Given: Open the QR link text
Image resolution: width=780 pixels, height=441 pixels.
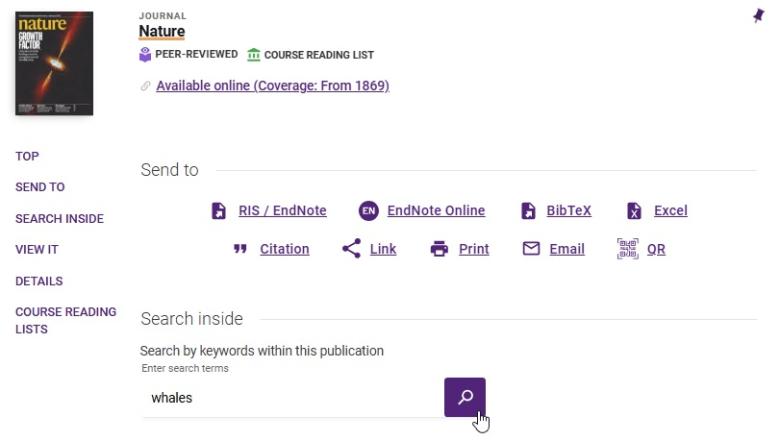Looking at the screenshot, I should point(656,249).
